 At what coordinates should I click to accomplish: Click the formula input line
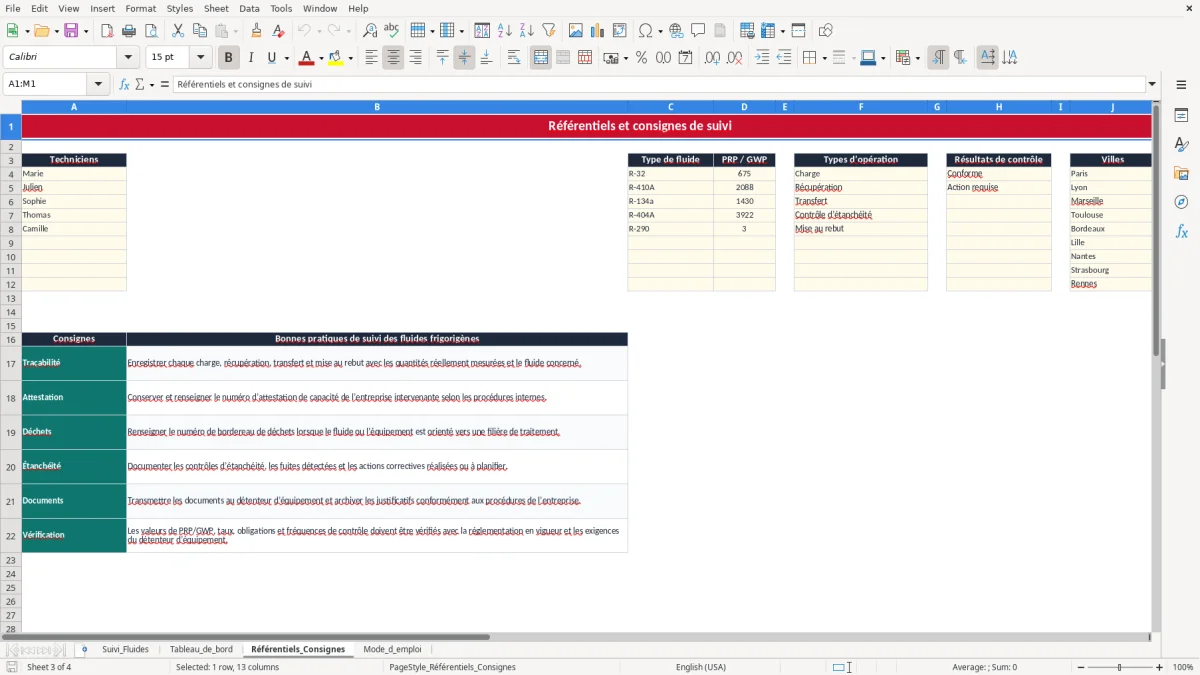(x=658, y=85)
